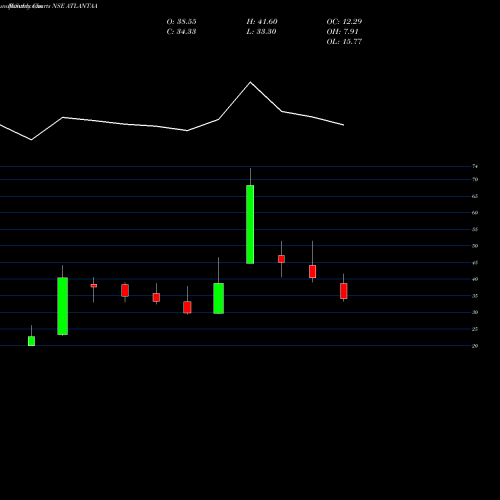
Task: Select the red candle closing near 30
Action: point(187,307)
